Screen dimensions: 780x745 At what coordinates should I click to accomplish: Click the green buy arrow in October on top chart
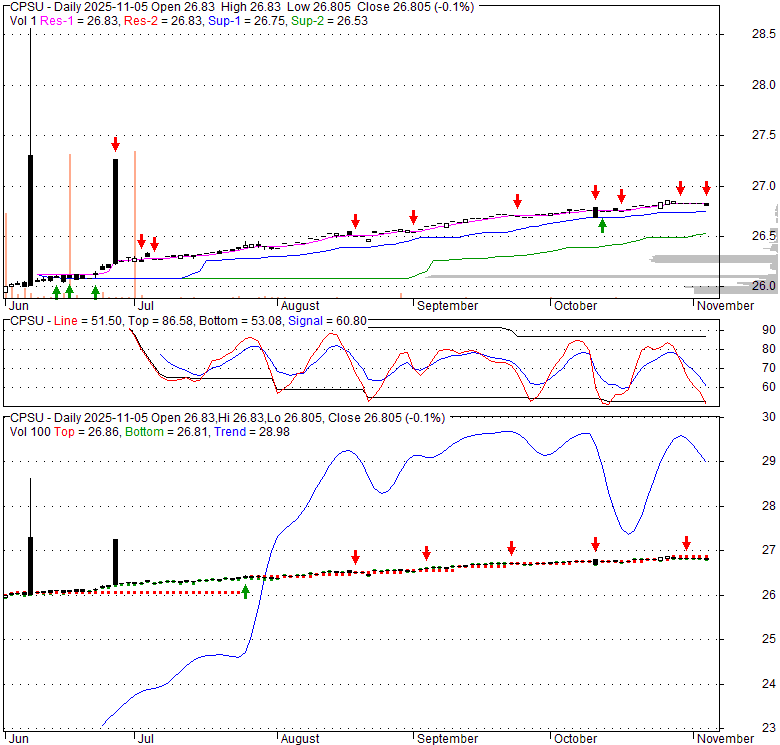(x=602, y=226)
